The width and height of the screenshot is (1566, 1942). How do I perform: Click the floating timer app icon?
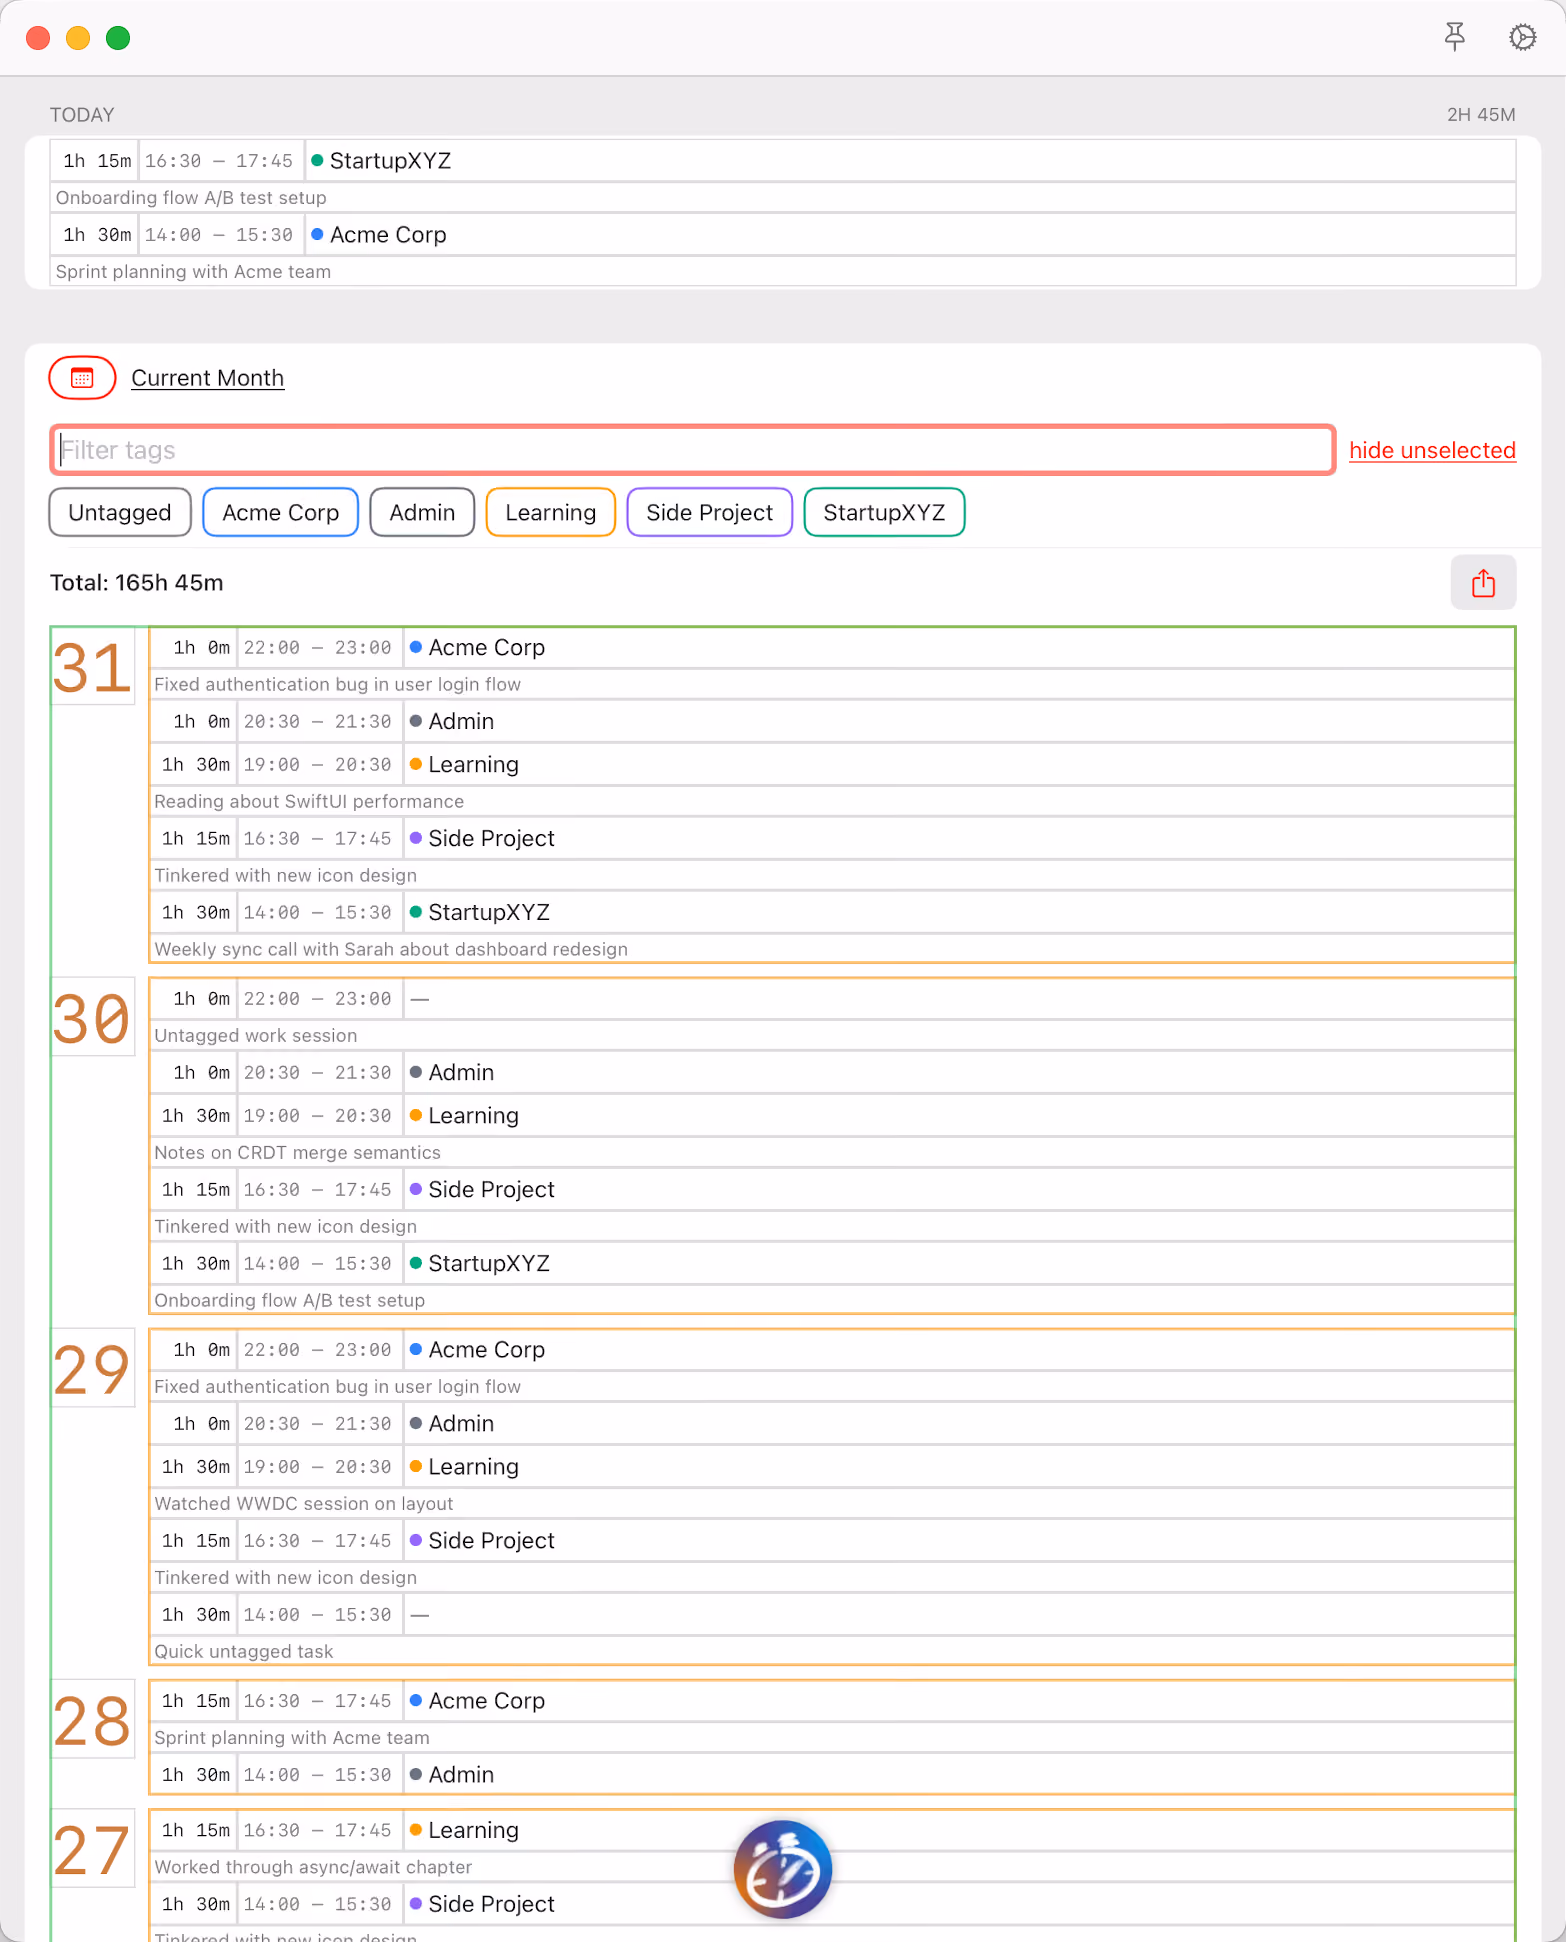(783, 1869)
